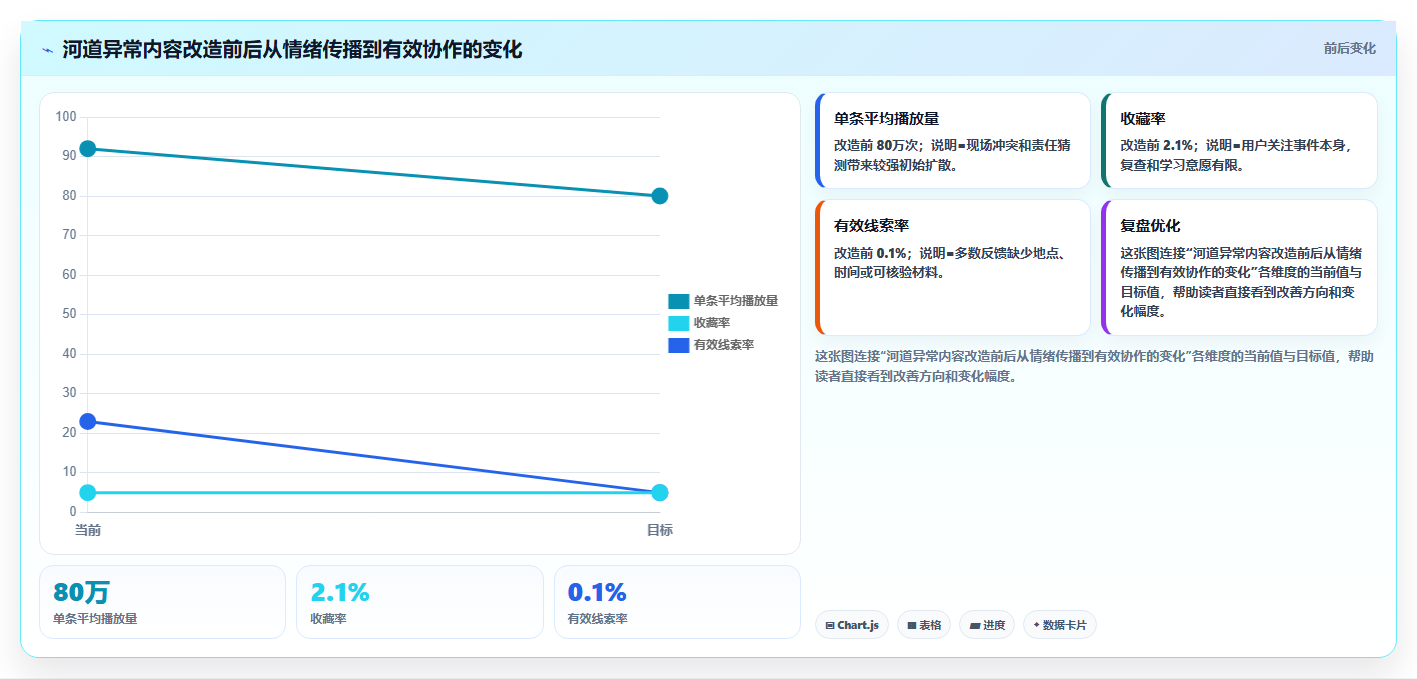
Task: Click the star icon in 数据卡片 tag
Action: 1036,625
